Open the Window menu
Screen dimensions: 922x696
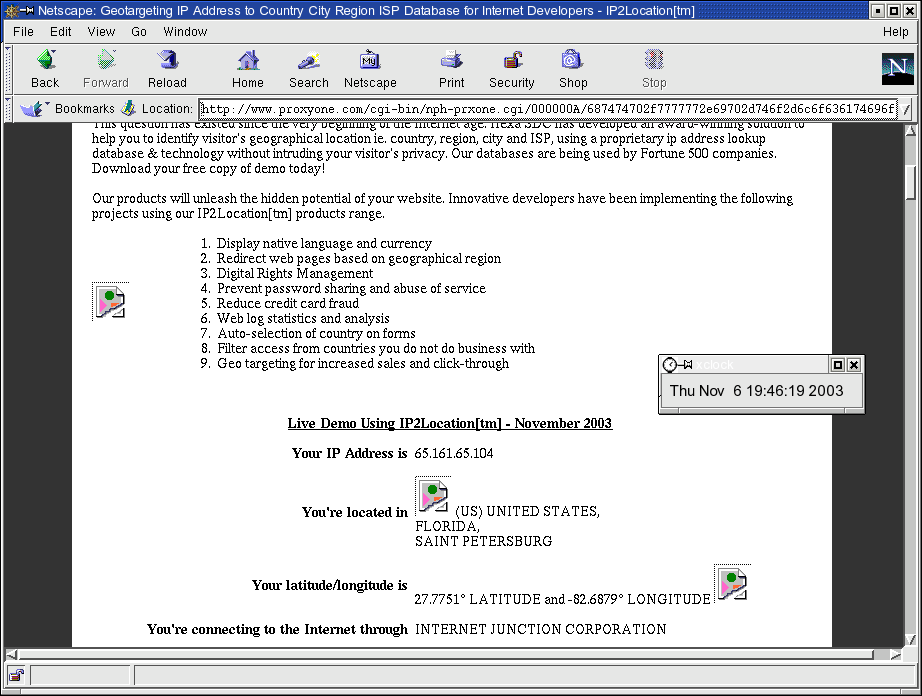coord(185,32)
